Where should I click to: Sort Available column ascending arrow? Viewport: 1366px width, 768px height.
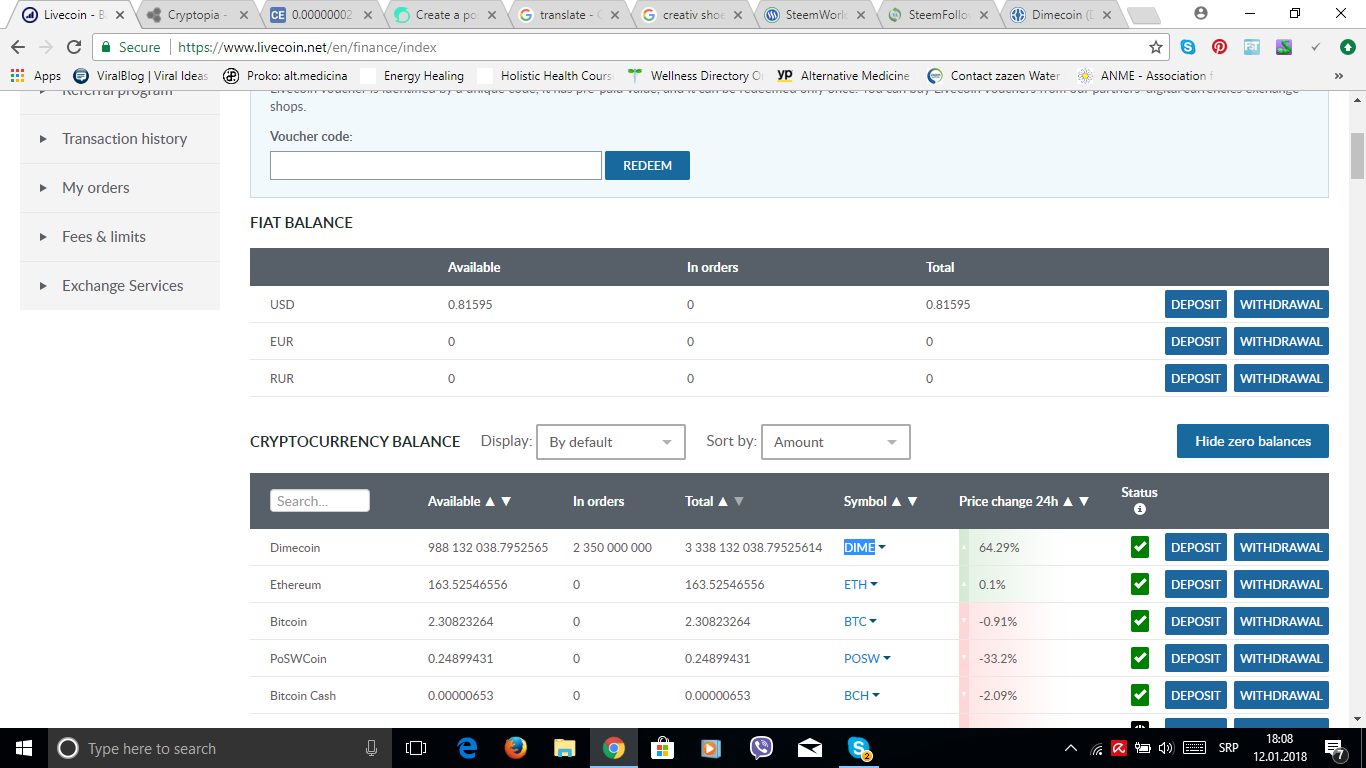(x=490, y=501)
